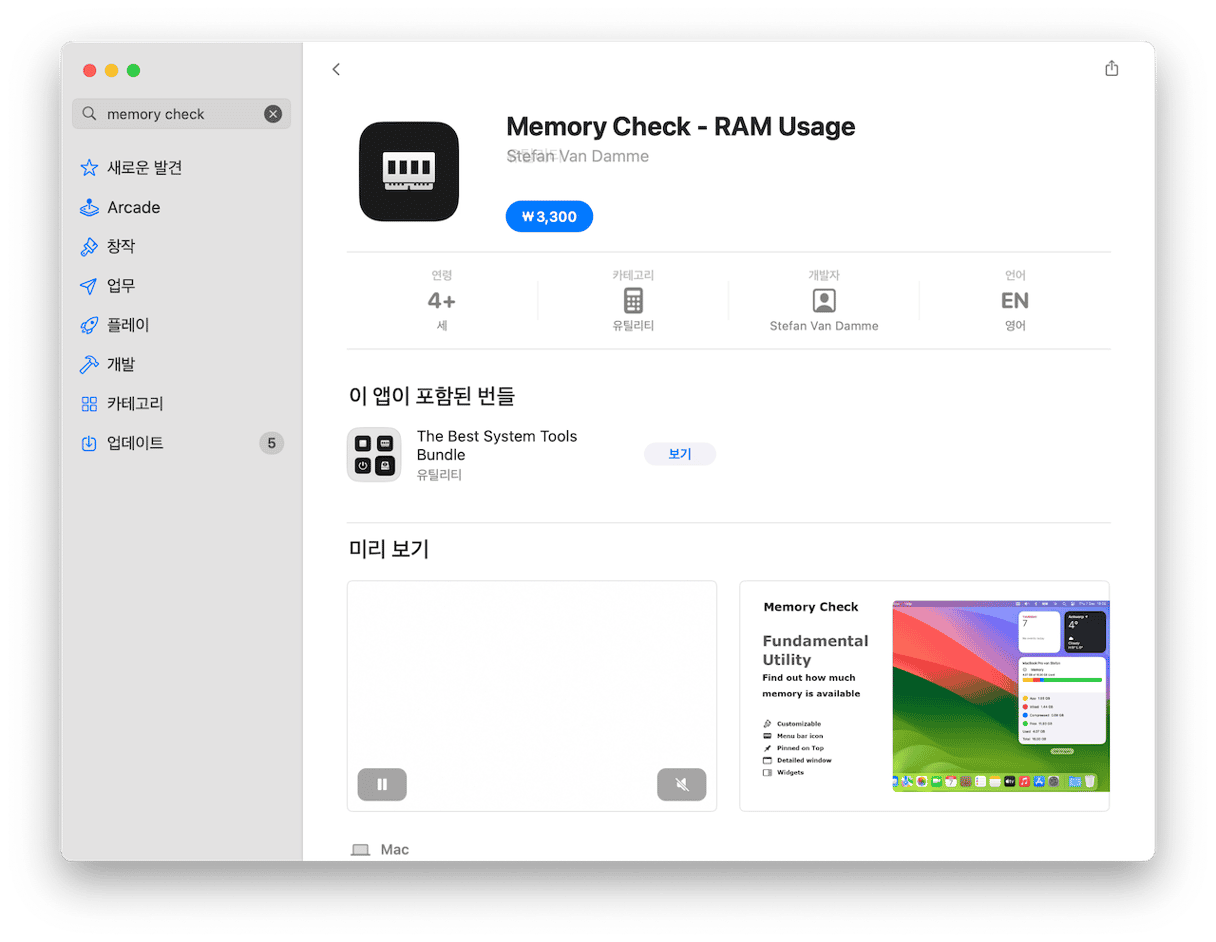Click The Best System Tools Bundle title
Image resolution: width=1216 pixels, height=942 pixels.
coord(497,445)
